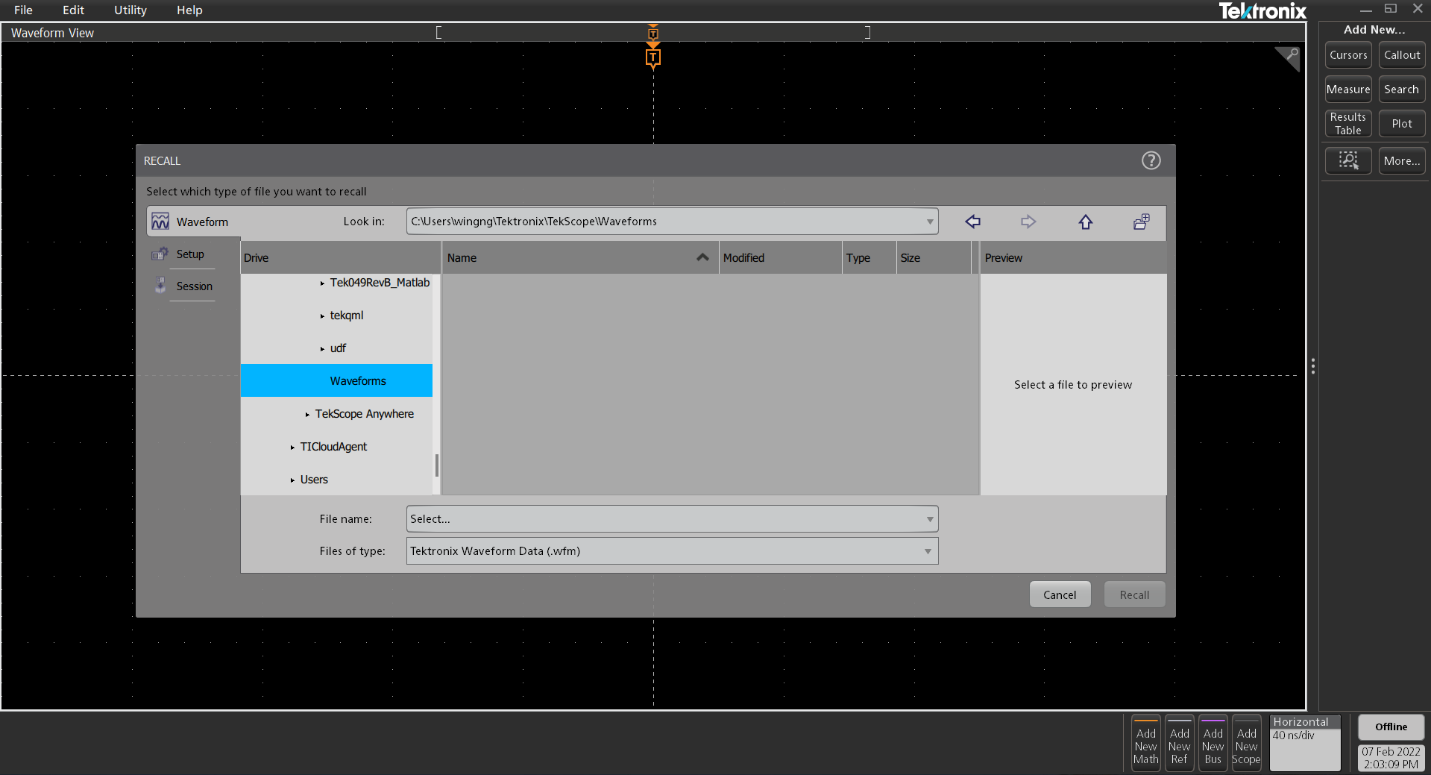1431x775 pixels.
Task: Select Waveform as the recall file type
Action: coord(200,221)
